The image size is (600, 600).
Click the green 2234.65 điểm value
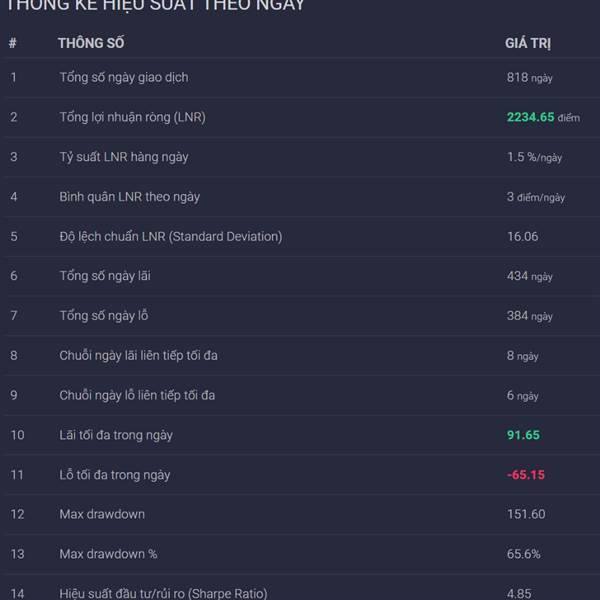[x=542, y=117]
